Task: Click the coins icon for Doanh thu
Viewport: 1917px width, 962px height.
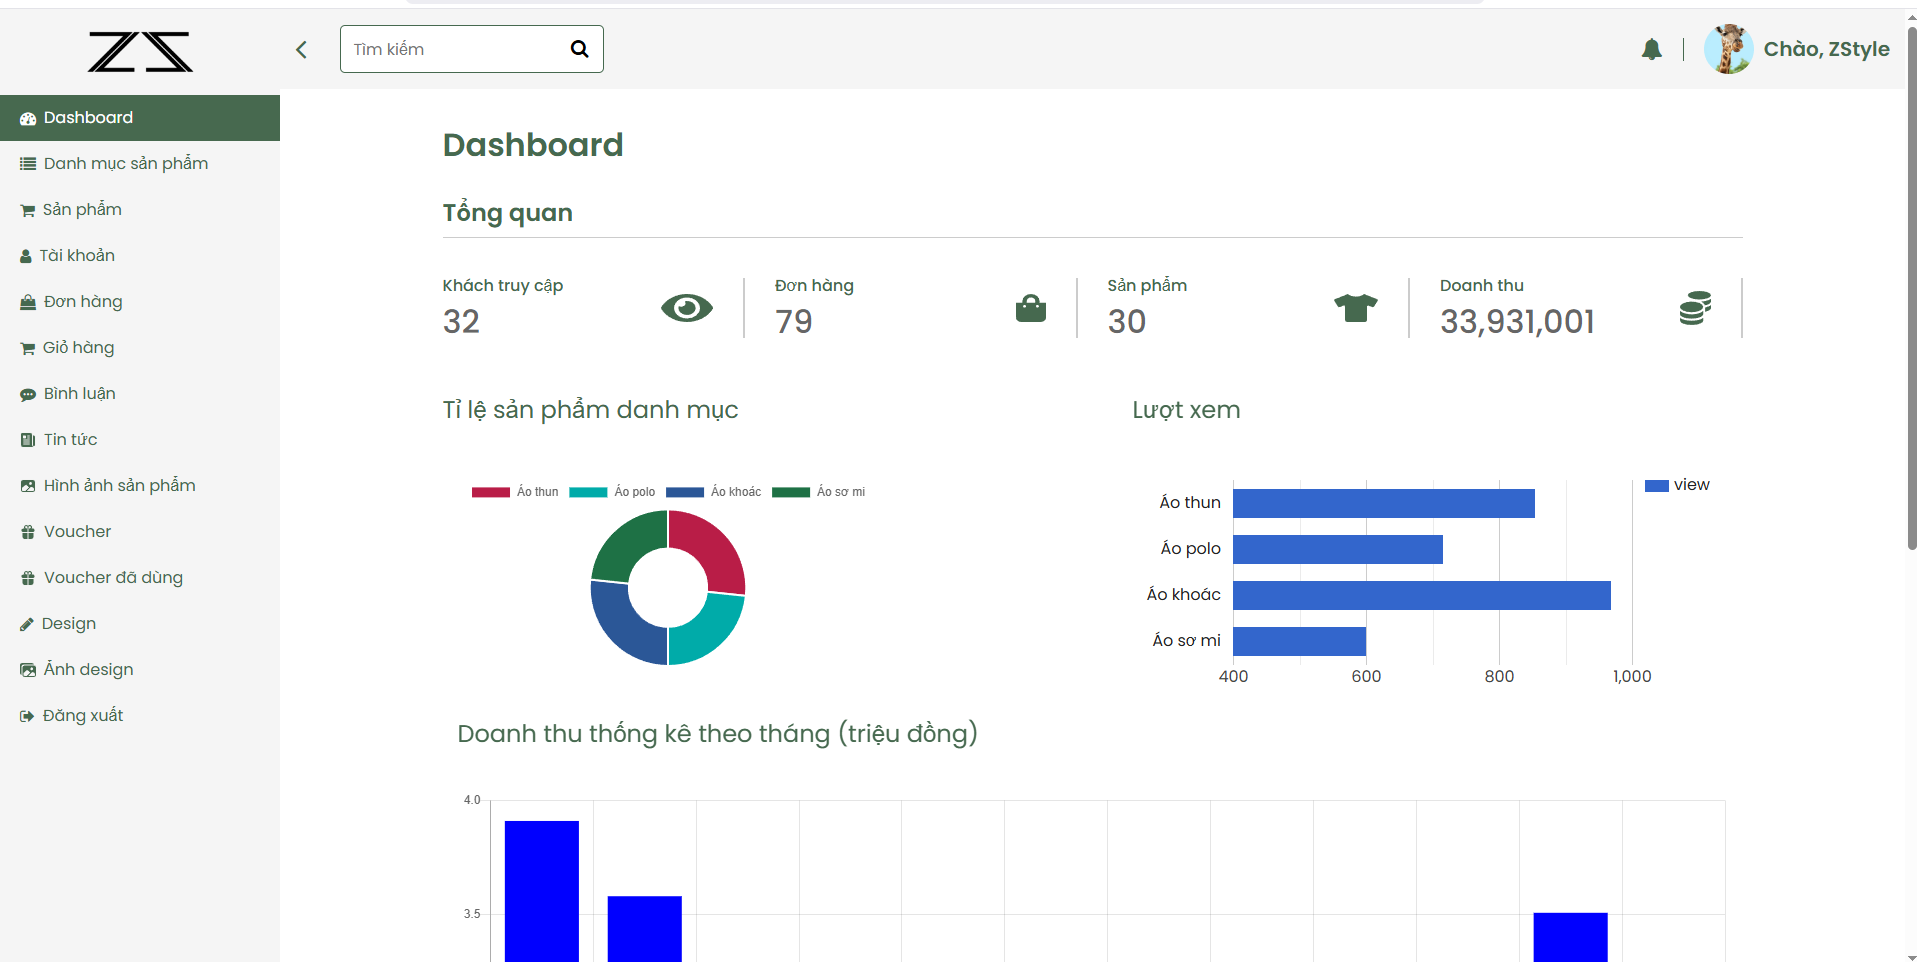Action: (1695, 308)
